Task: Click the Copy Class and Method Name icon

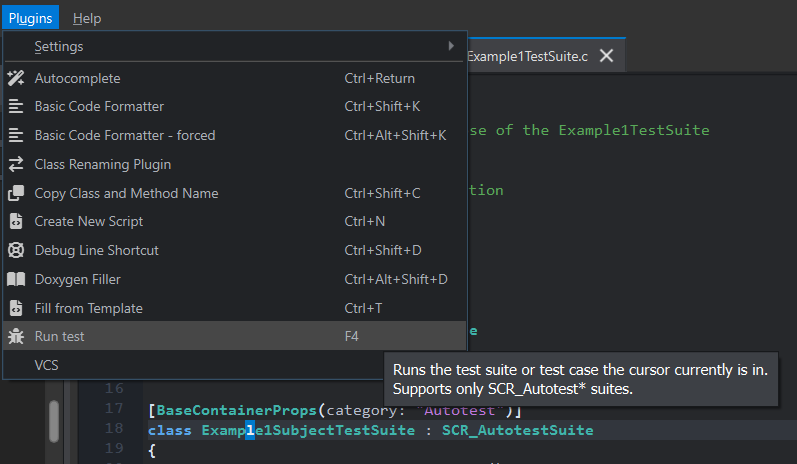Action: 16,193
